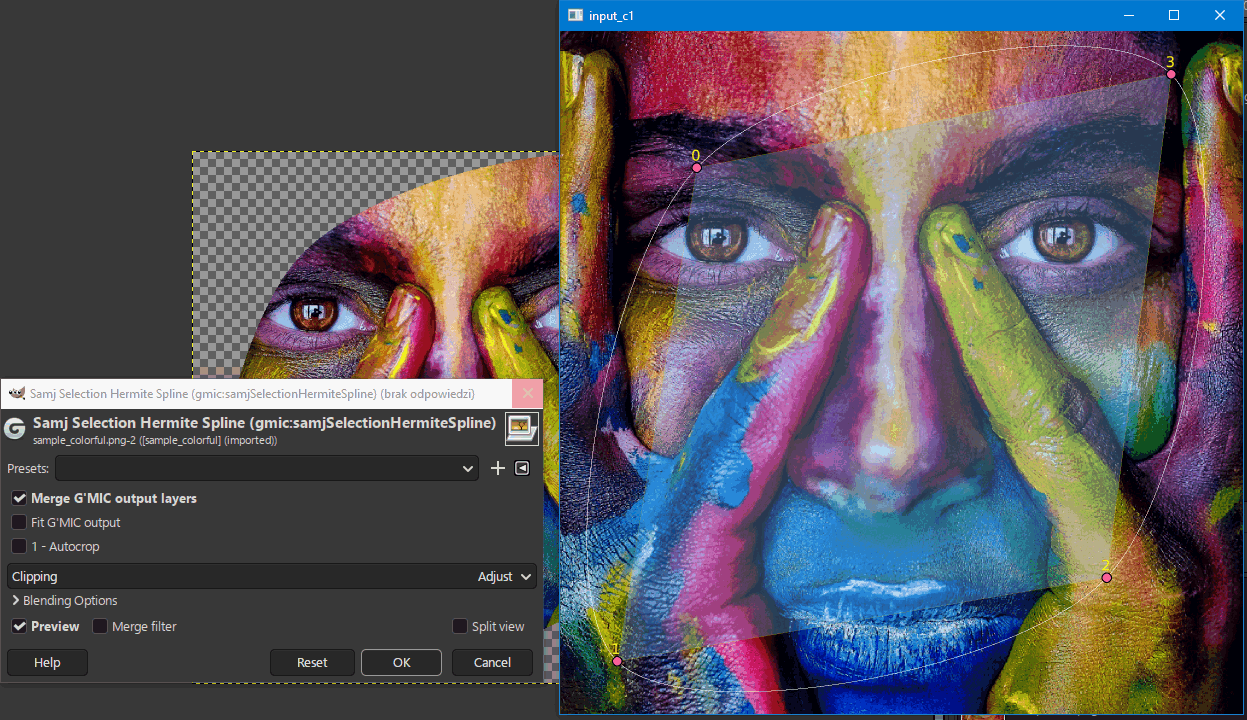This screenshot has width=1247, height=720.
Task: Maximize the input_c1 window
Action: pyautogui.click(x=1174, y=15)
